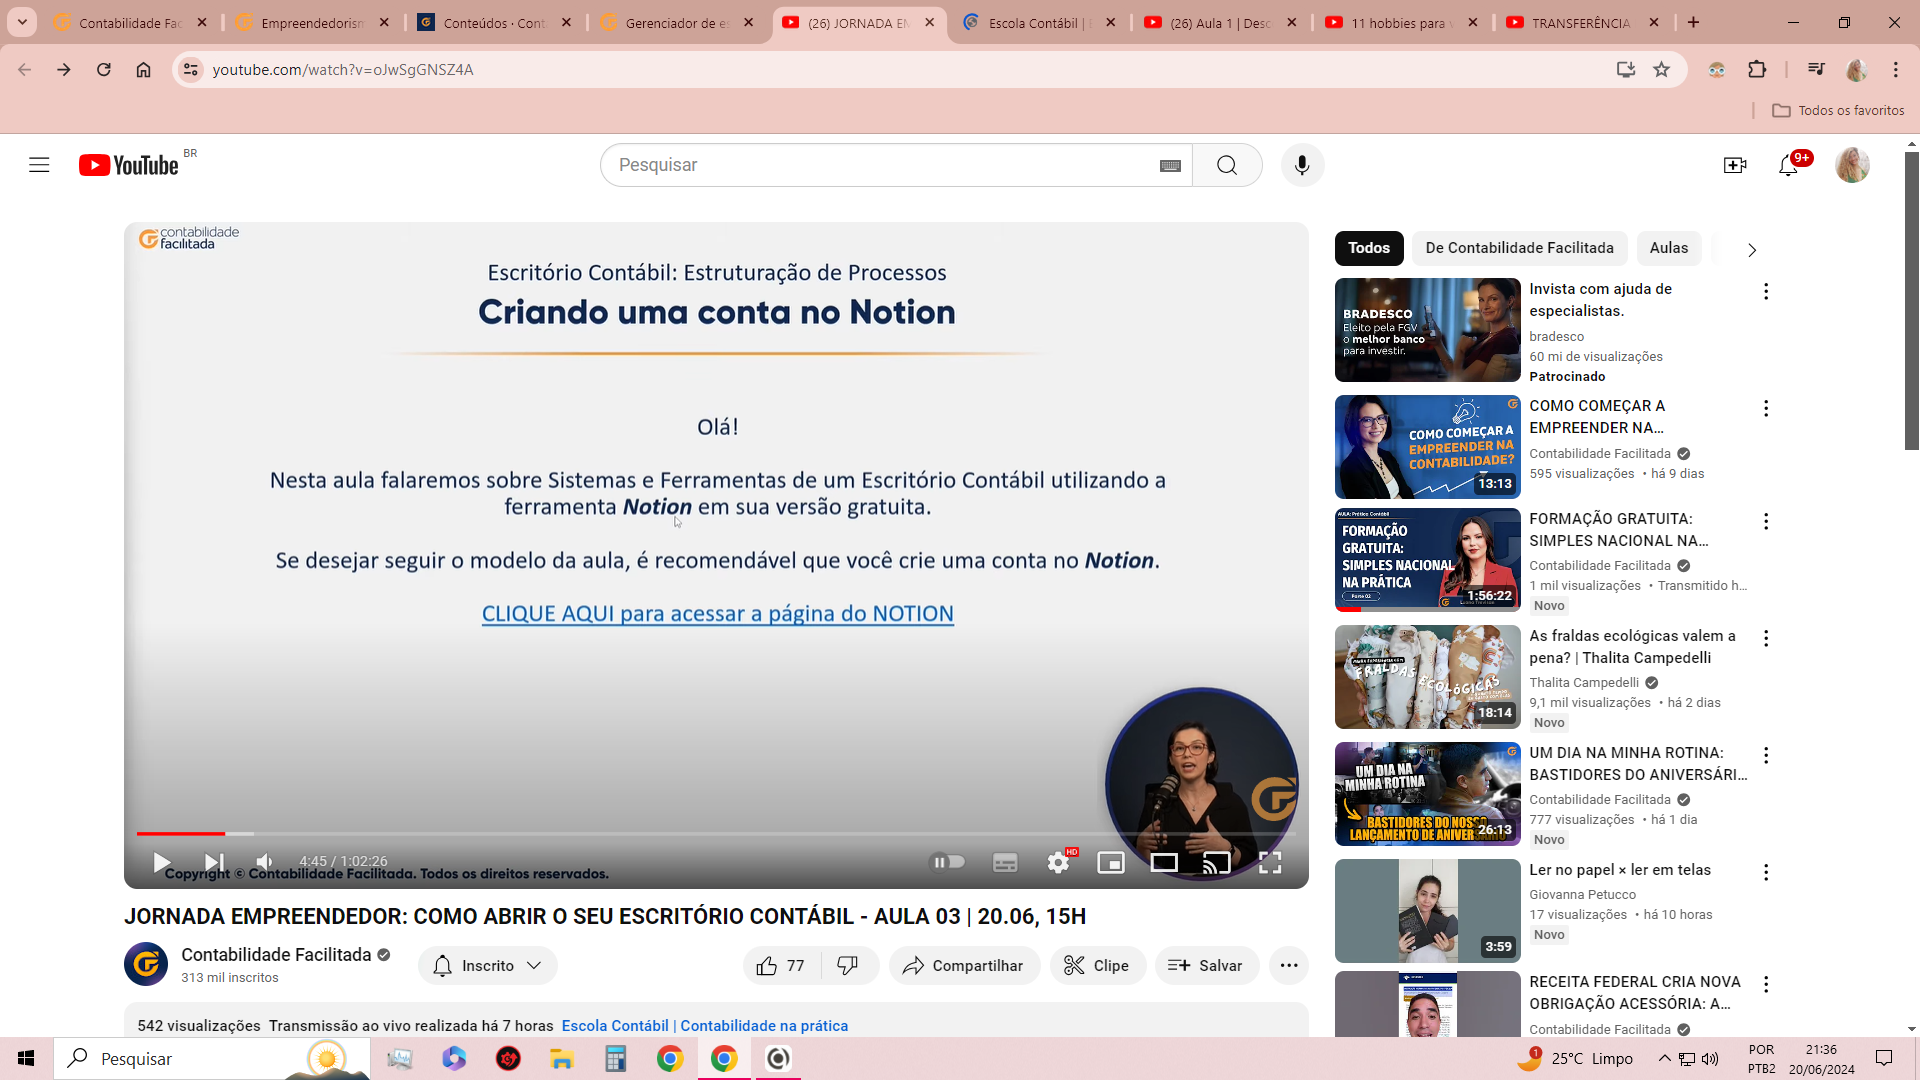Open options for Ler no papel video
1920x1080 pixels.
(1766, 872)
